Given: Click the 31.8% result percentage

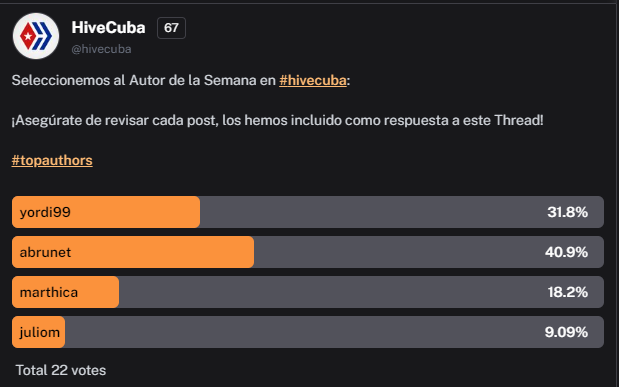Looking at the screenshot, I should (567, 212).
